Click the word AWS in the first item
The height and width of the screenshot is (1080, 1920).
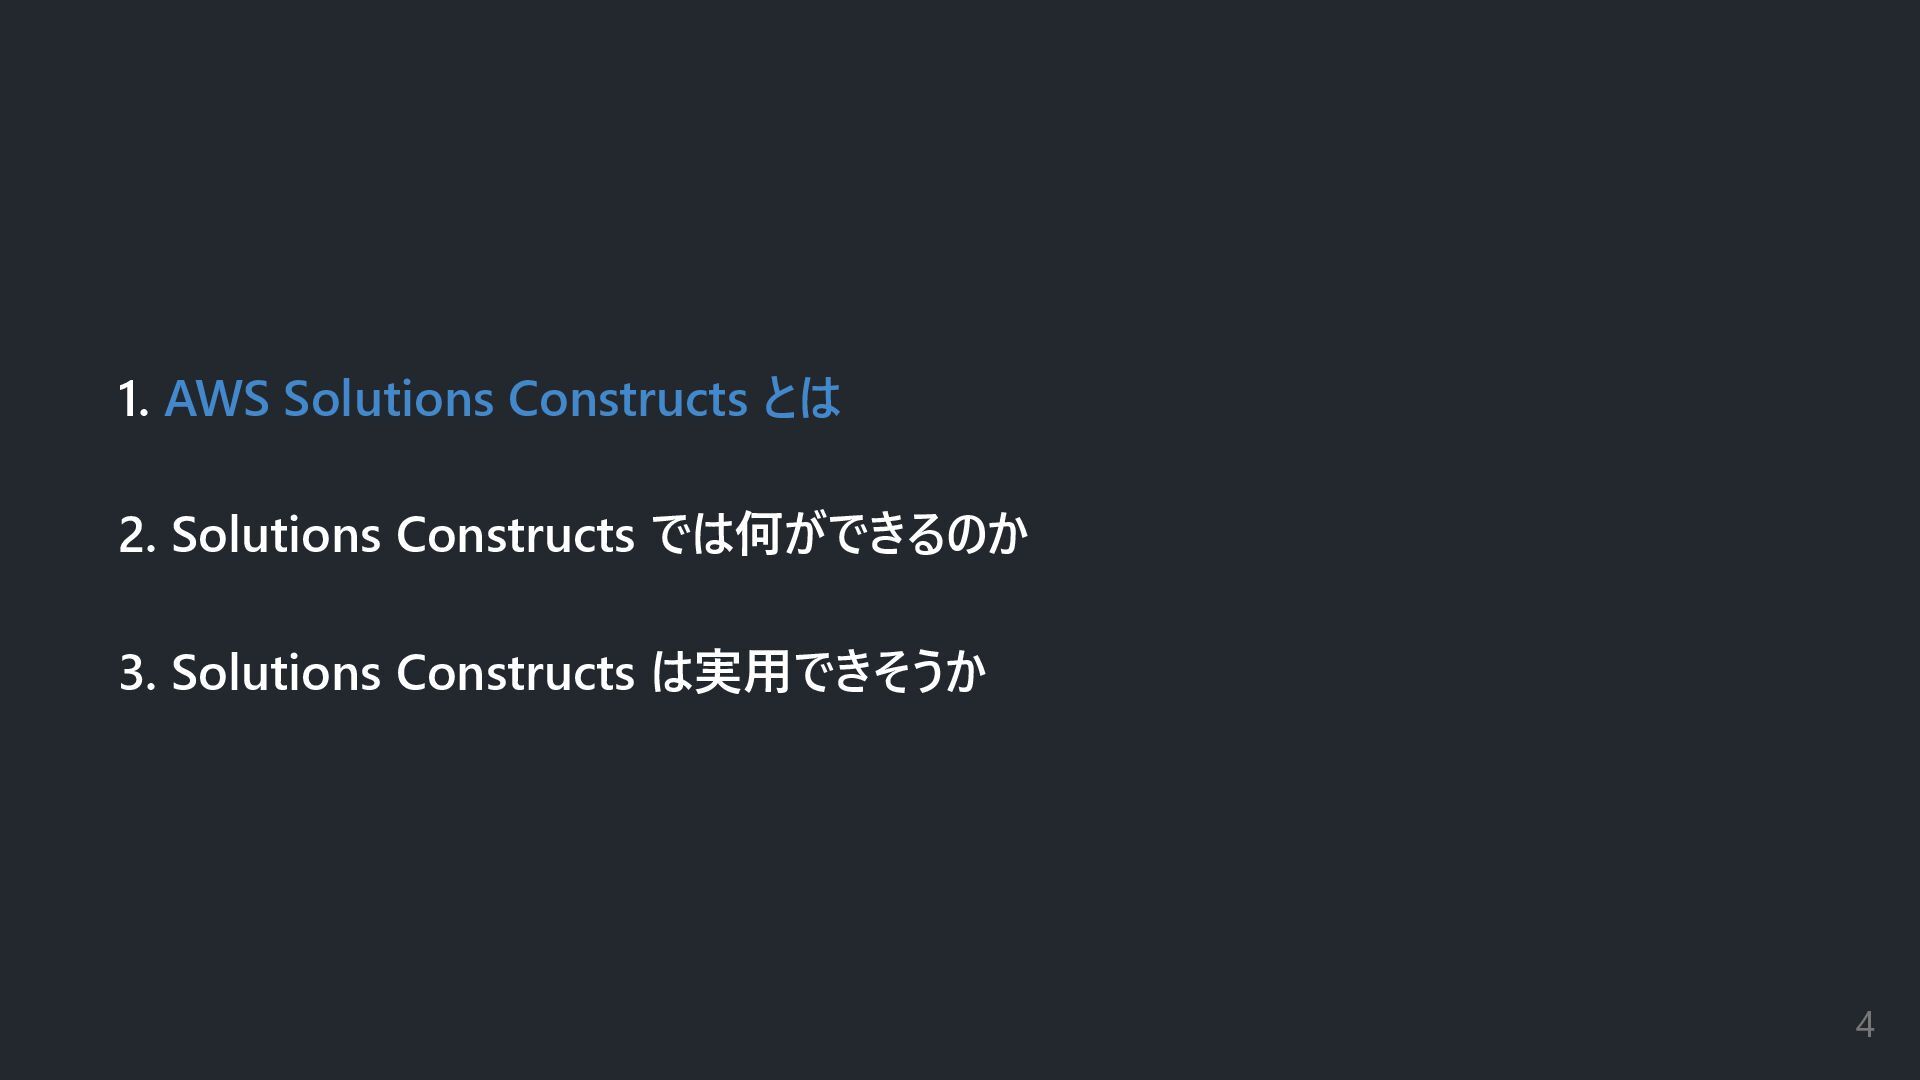coord(217,398)
